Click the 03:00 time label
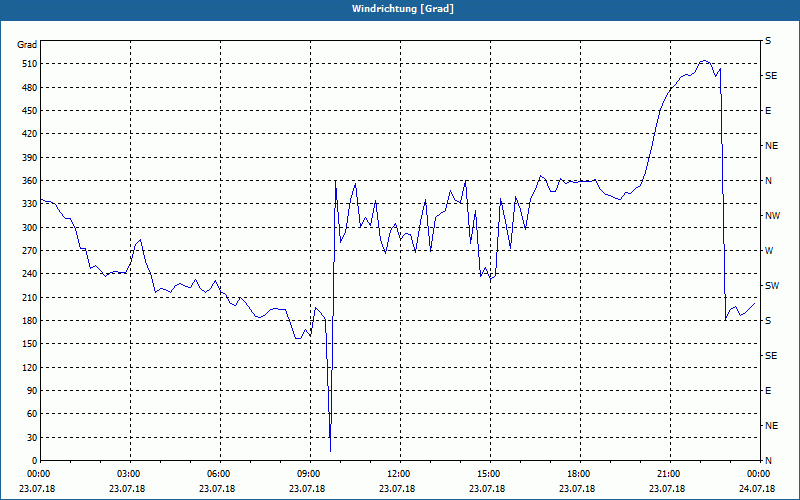The image size is (800, 500). click(131, 473)
